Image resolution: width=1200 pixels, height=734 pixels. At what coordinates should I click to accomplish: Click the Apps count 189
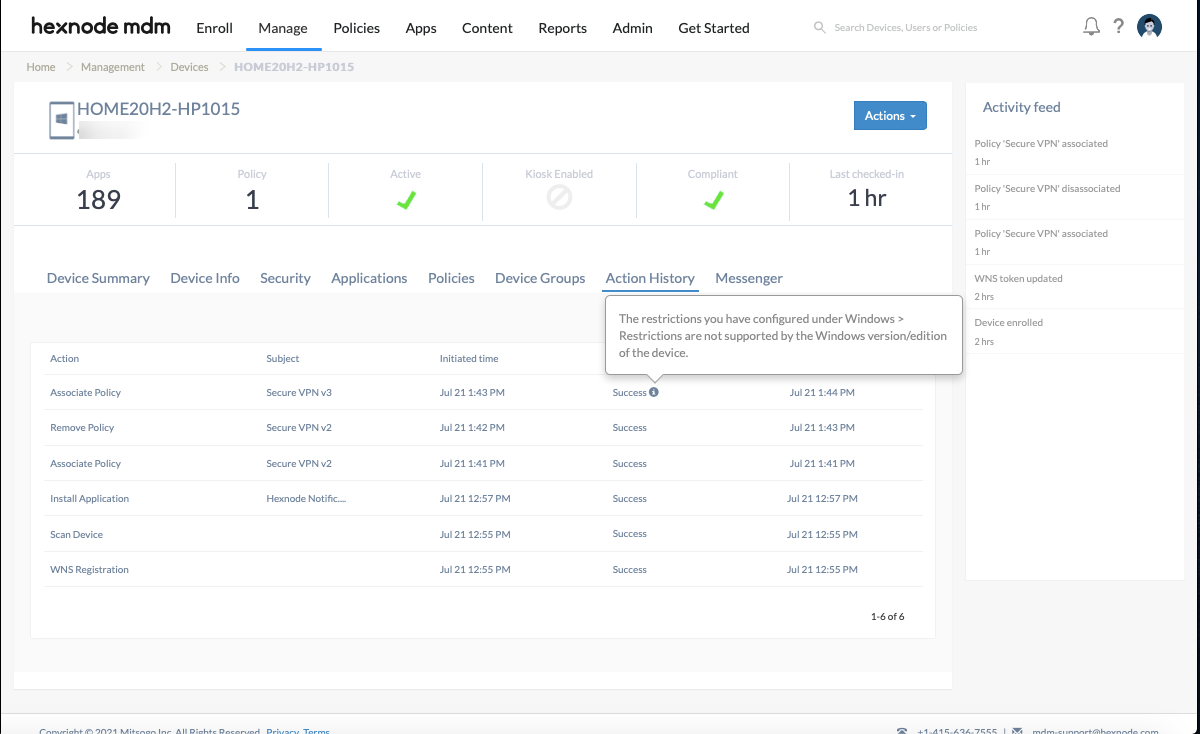[98, 200]
